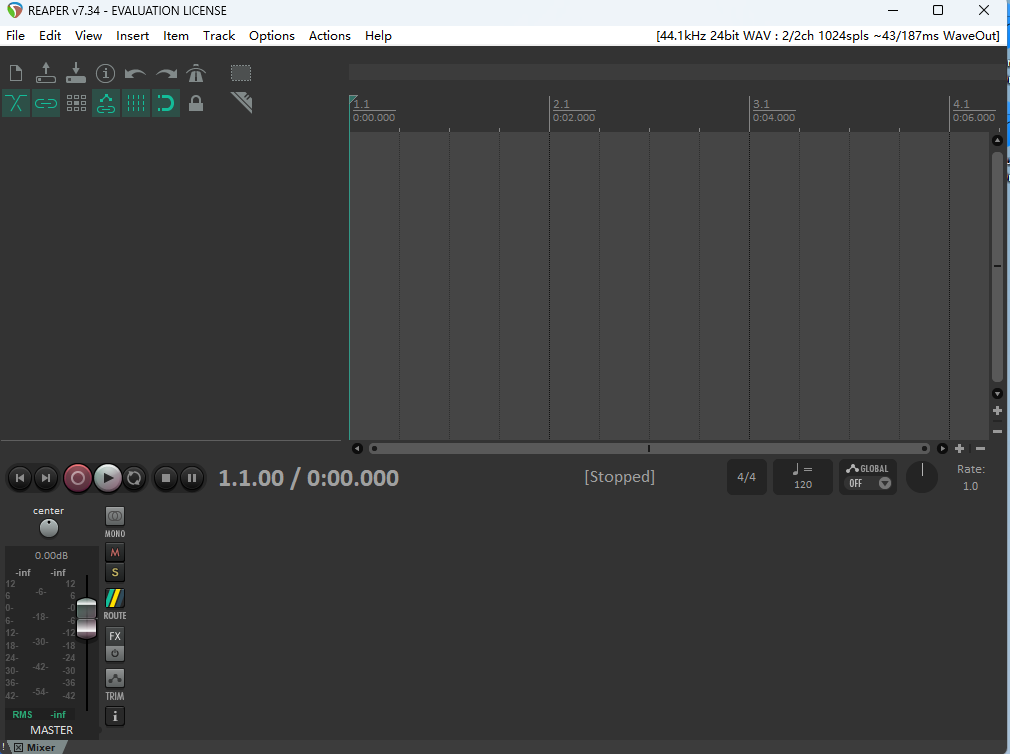Click the 0.00dB master volume readout

[52, 556]
